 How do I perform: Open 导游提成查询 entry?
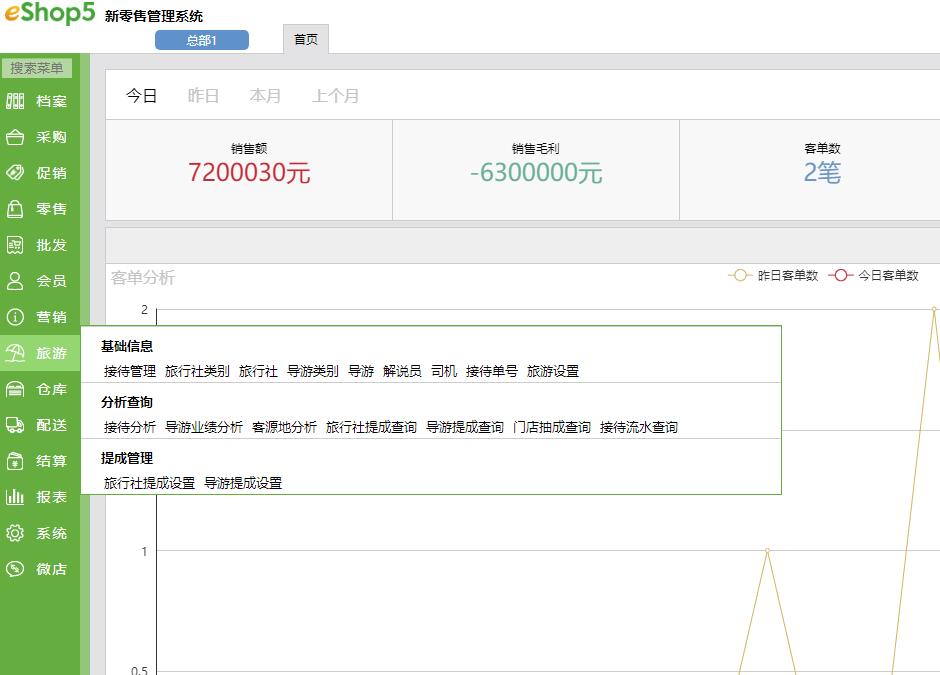[x=465, y=427]
